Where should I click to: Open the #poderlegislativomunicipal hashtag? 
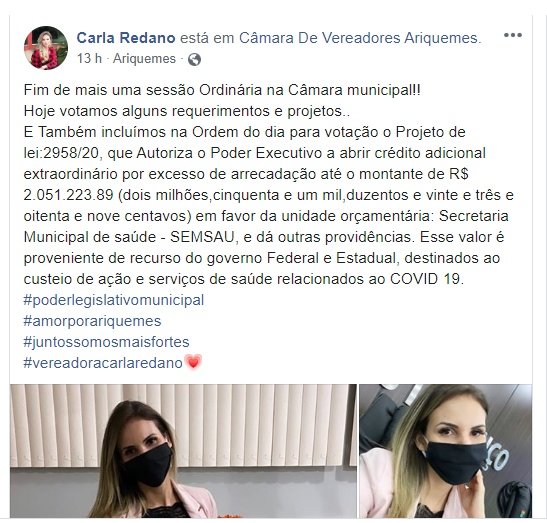(114, 300)
